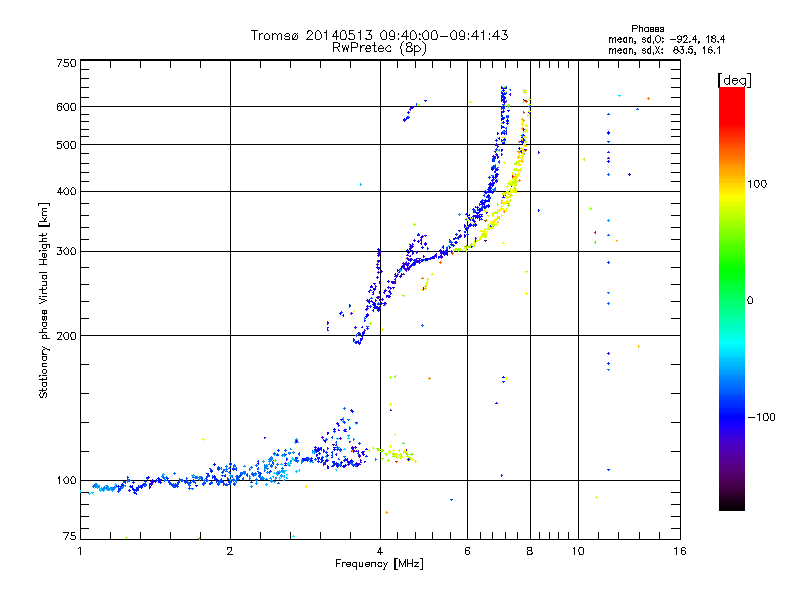Click the colorbar label '-100'
This screenshot has width=800, height=600.
tap(761, 417)
